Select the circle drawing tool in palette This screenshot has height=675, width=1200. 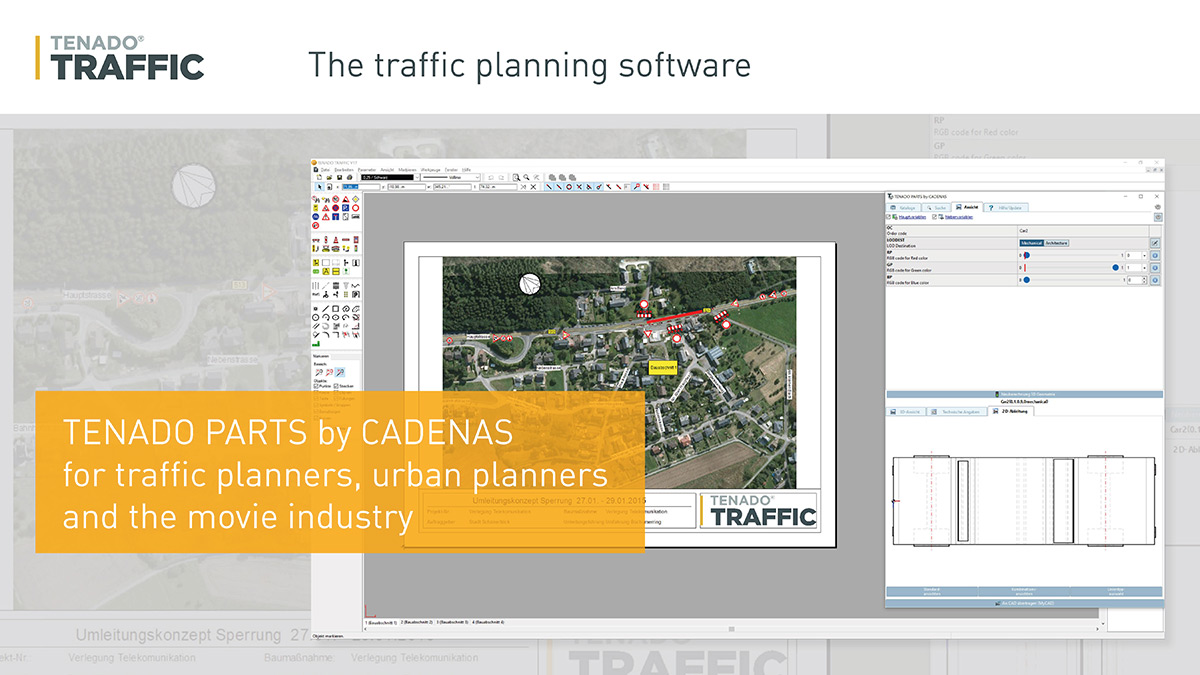pyautogui.click(x=315, y=317)
